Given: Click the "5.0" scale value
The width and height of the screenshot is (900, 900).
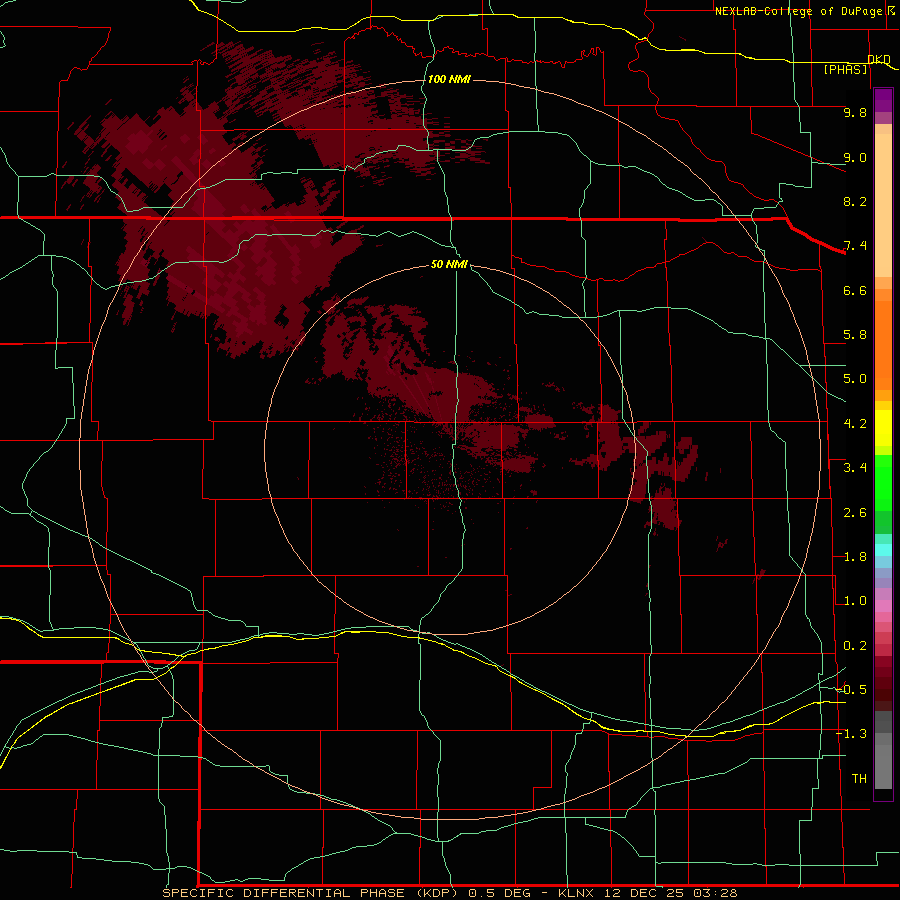Looking at the screenshot, I should (855, 379).
